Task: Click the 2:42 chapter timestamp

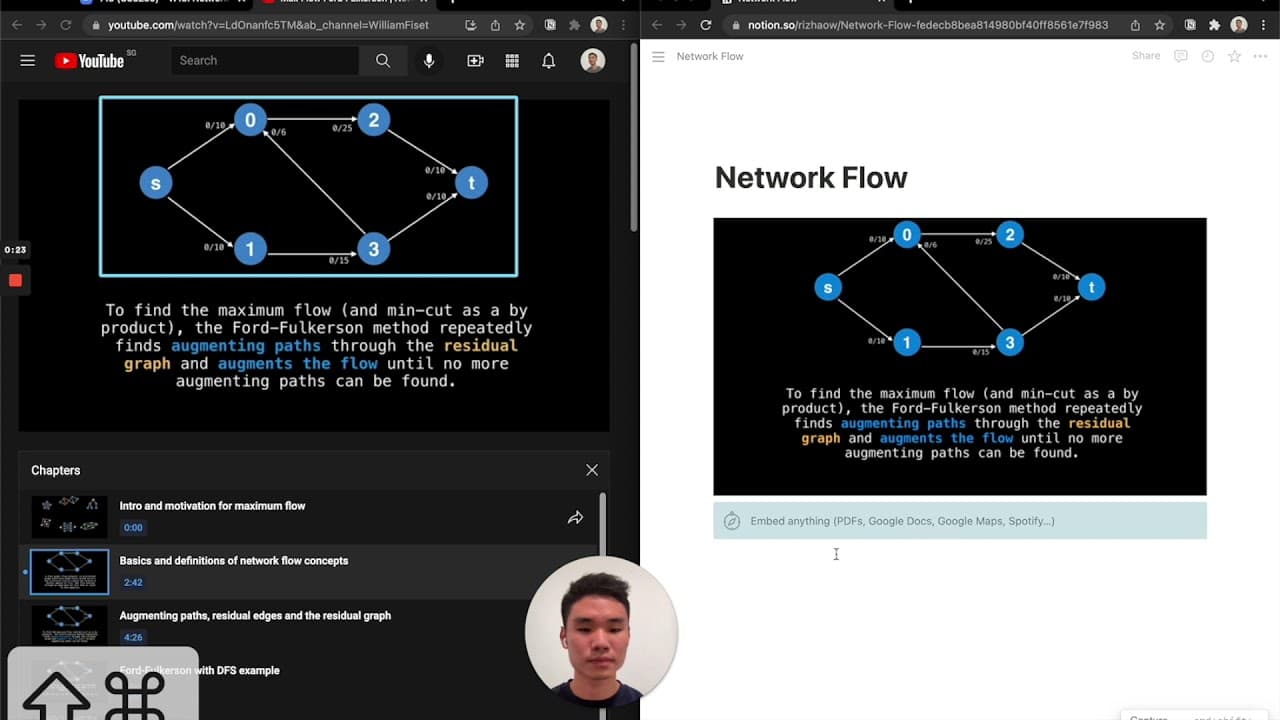Action: coord(133,583)
